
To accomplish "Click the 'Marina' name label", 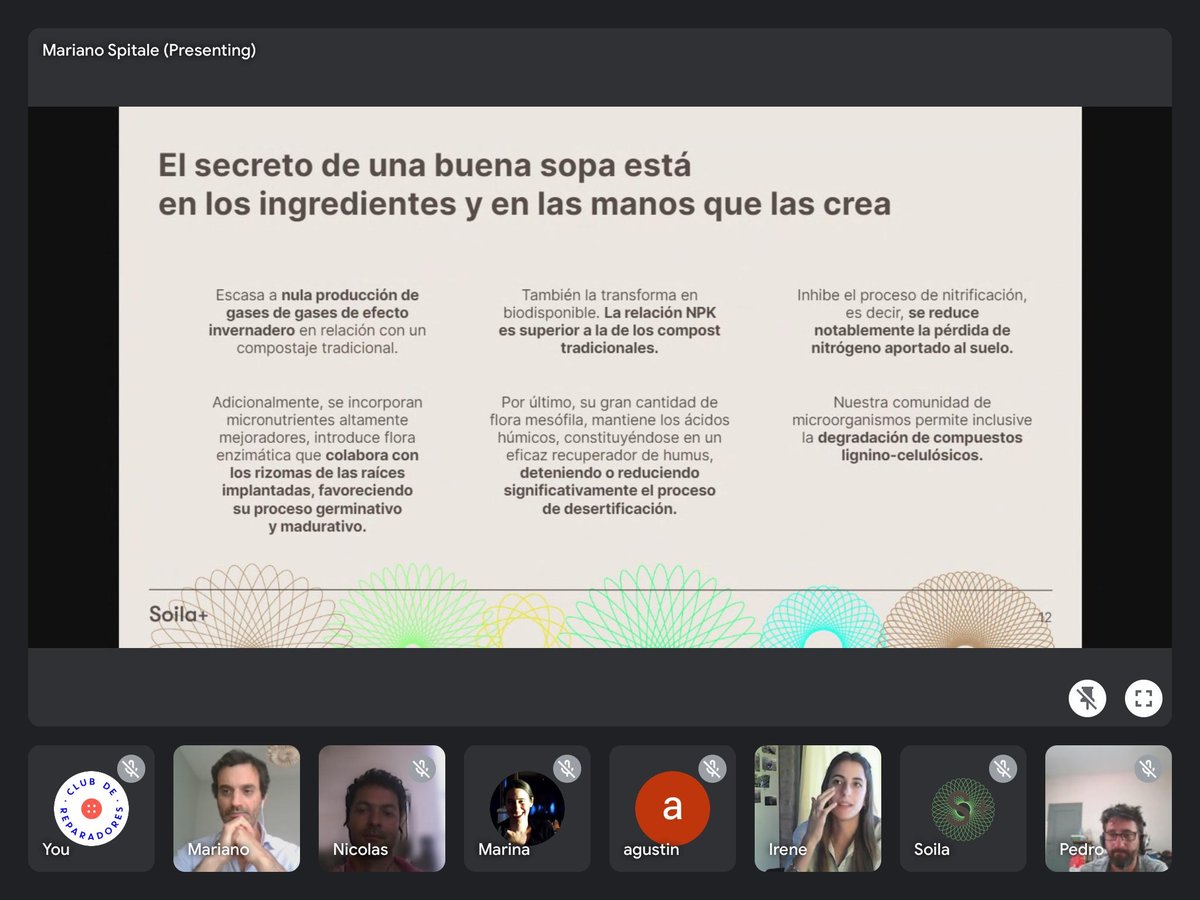I will tap(504, 849).
